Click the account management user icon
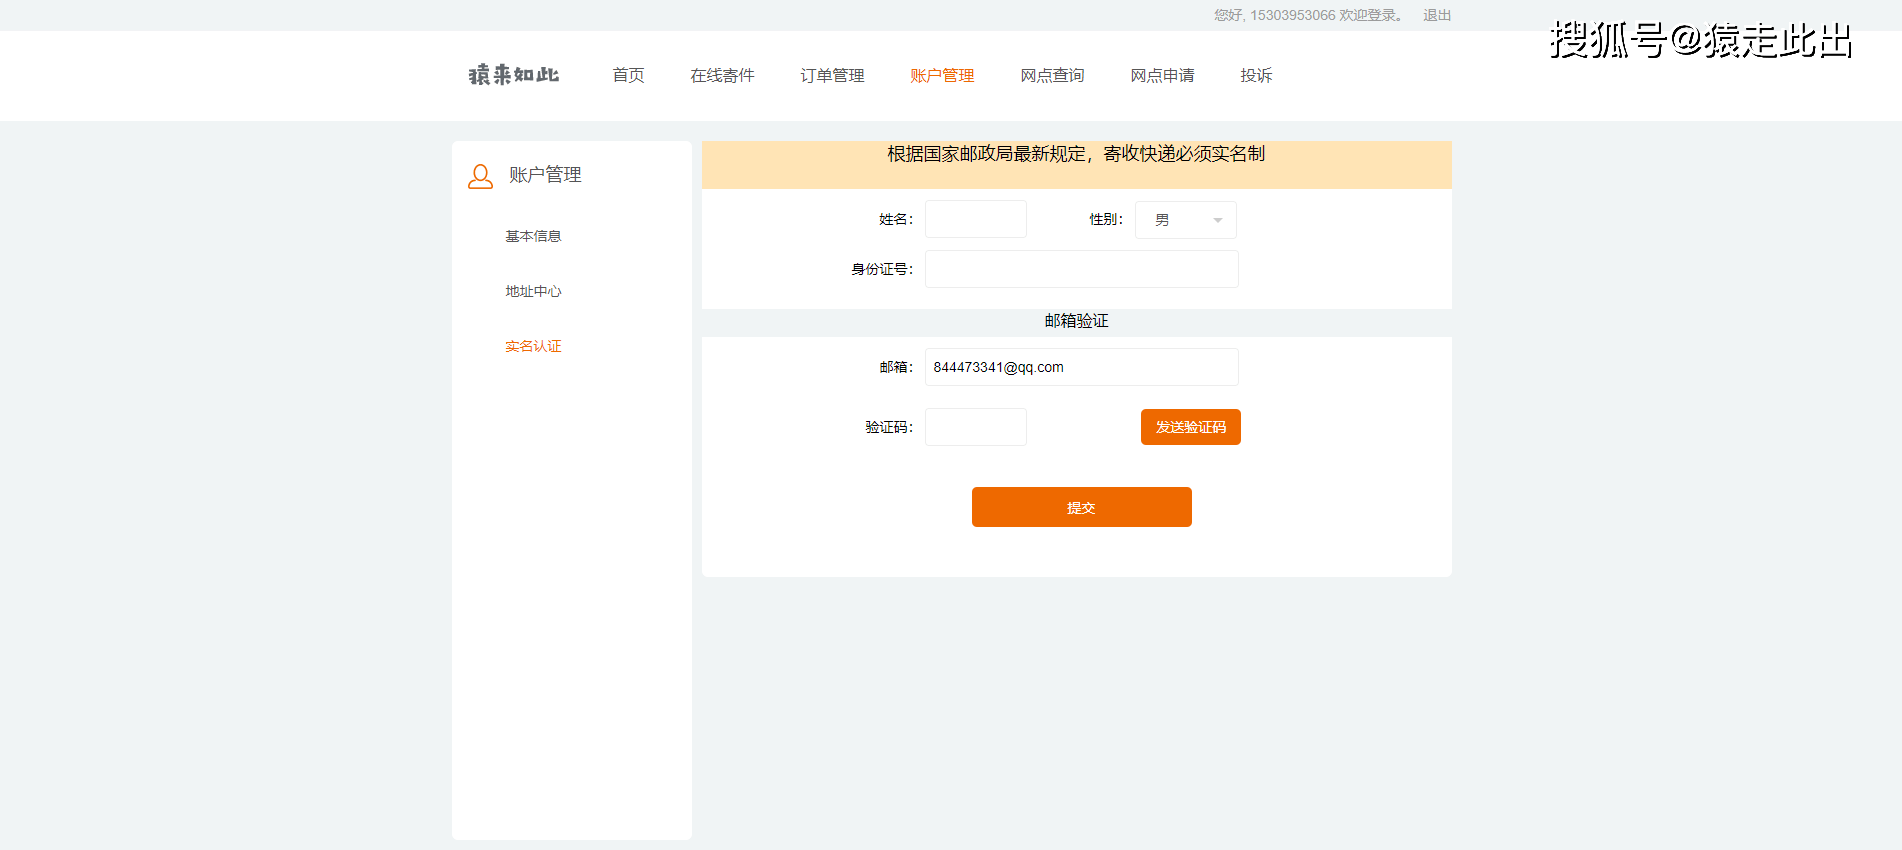The width and height of the screenshot is (1902, 850). coord(480,177)
